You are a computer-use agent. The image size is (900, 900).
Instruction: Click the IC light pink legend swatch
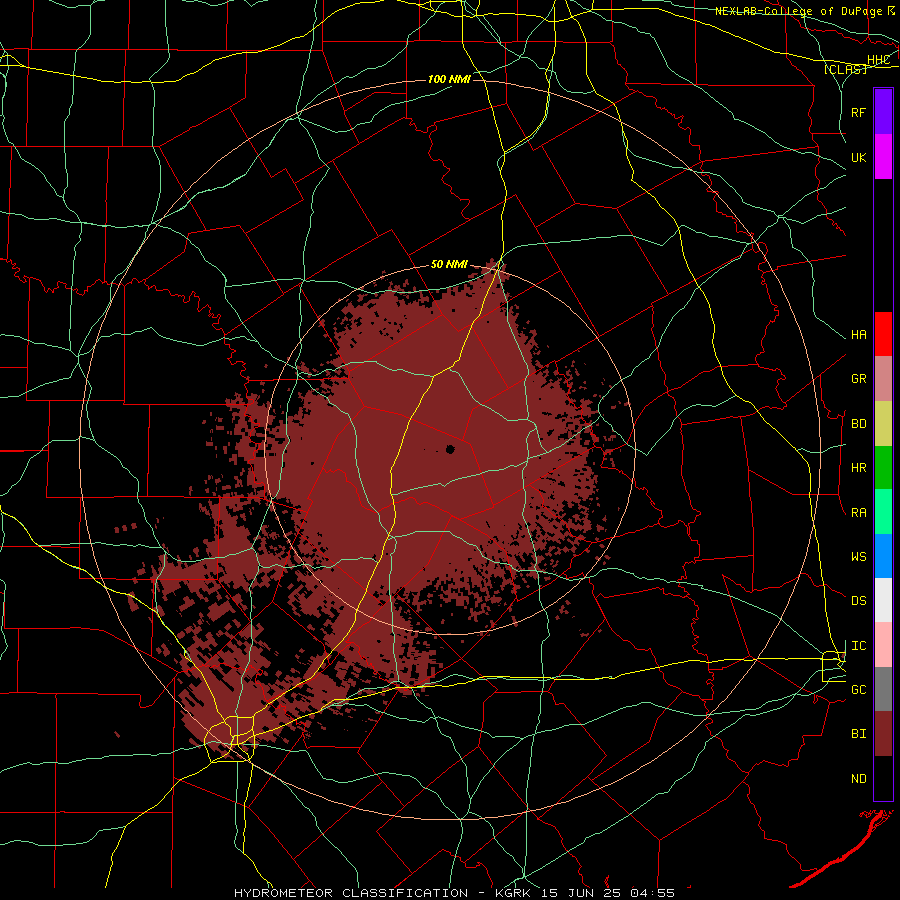click(883, 645)
